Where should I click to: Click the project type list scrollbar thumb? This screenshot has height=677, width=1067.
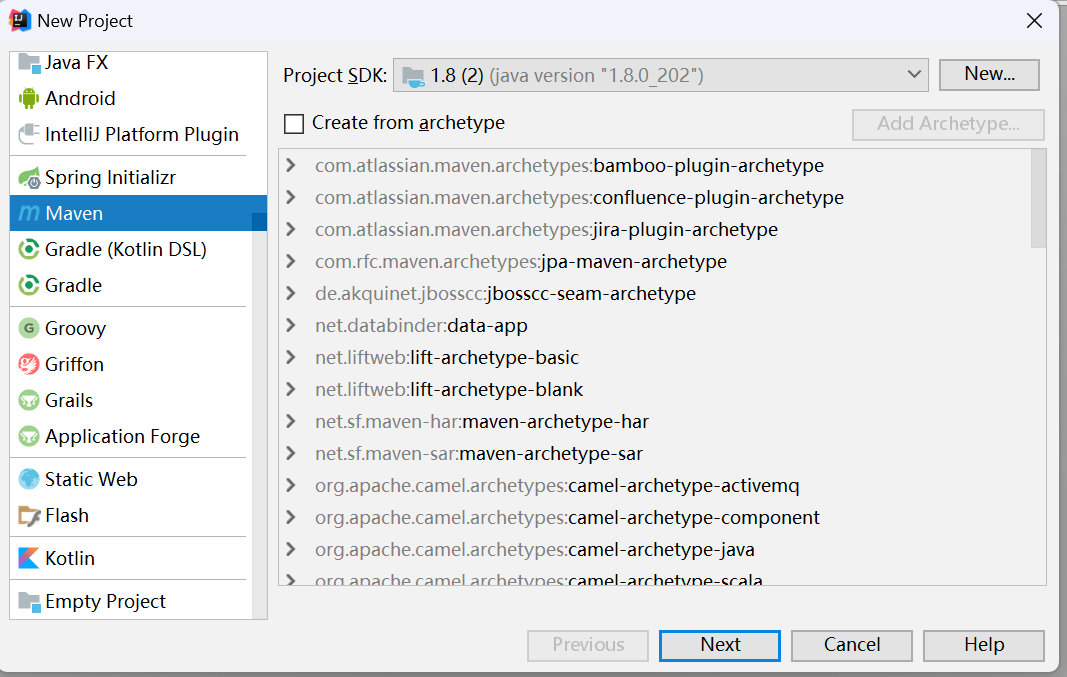[x=259, y=222]
